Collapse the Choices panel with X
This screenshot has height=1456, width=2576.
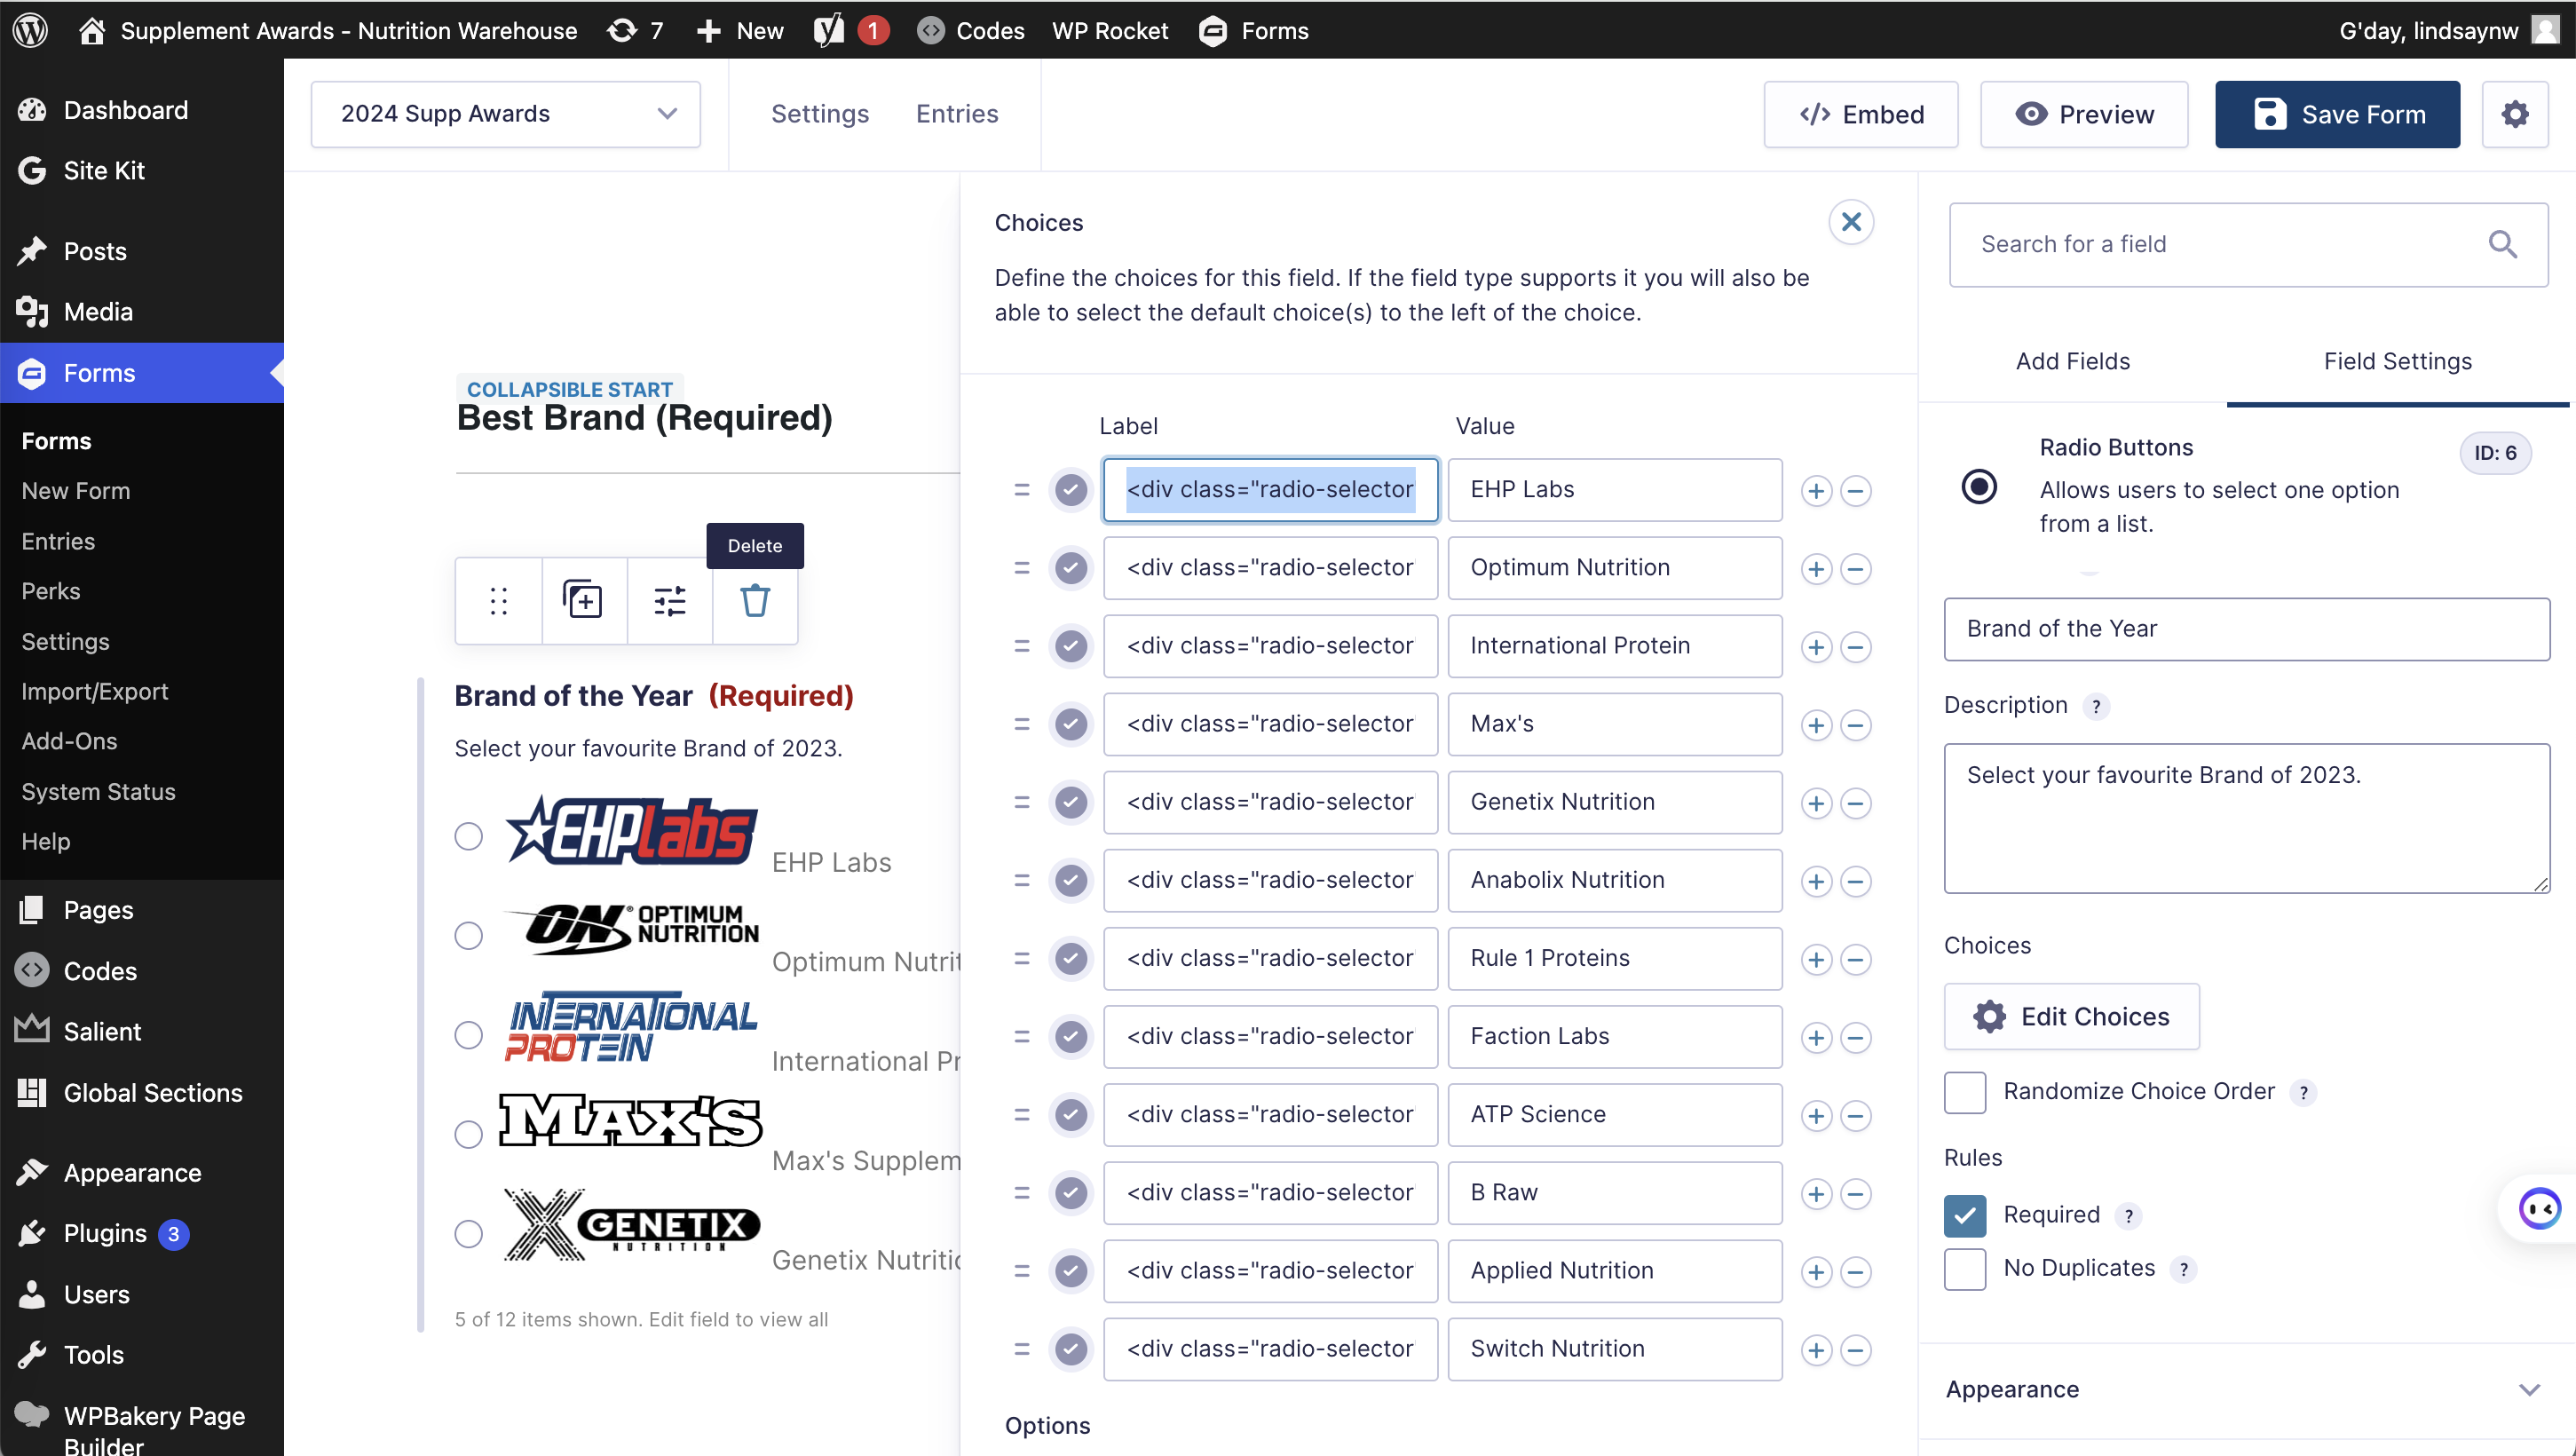(1851, 221)
